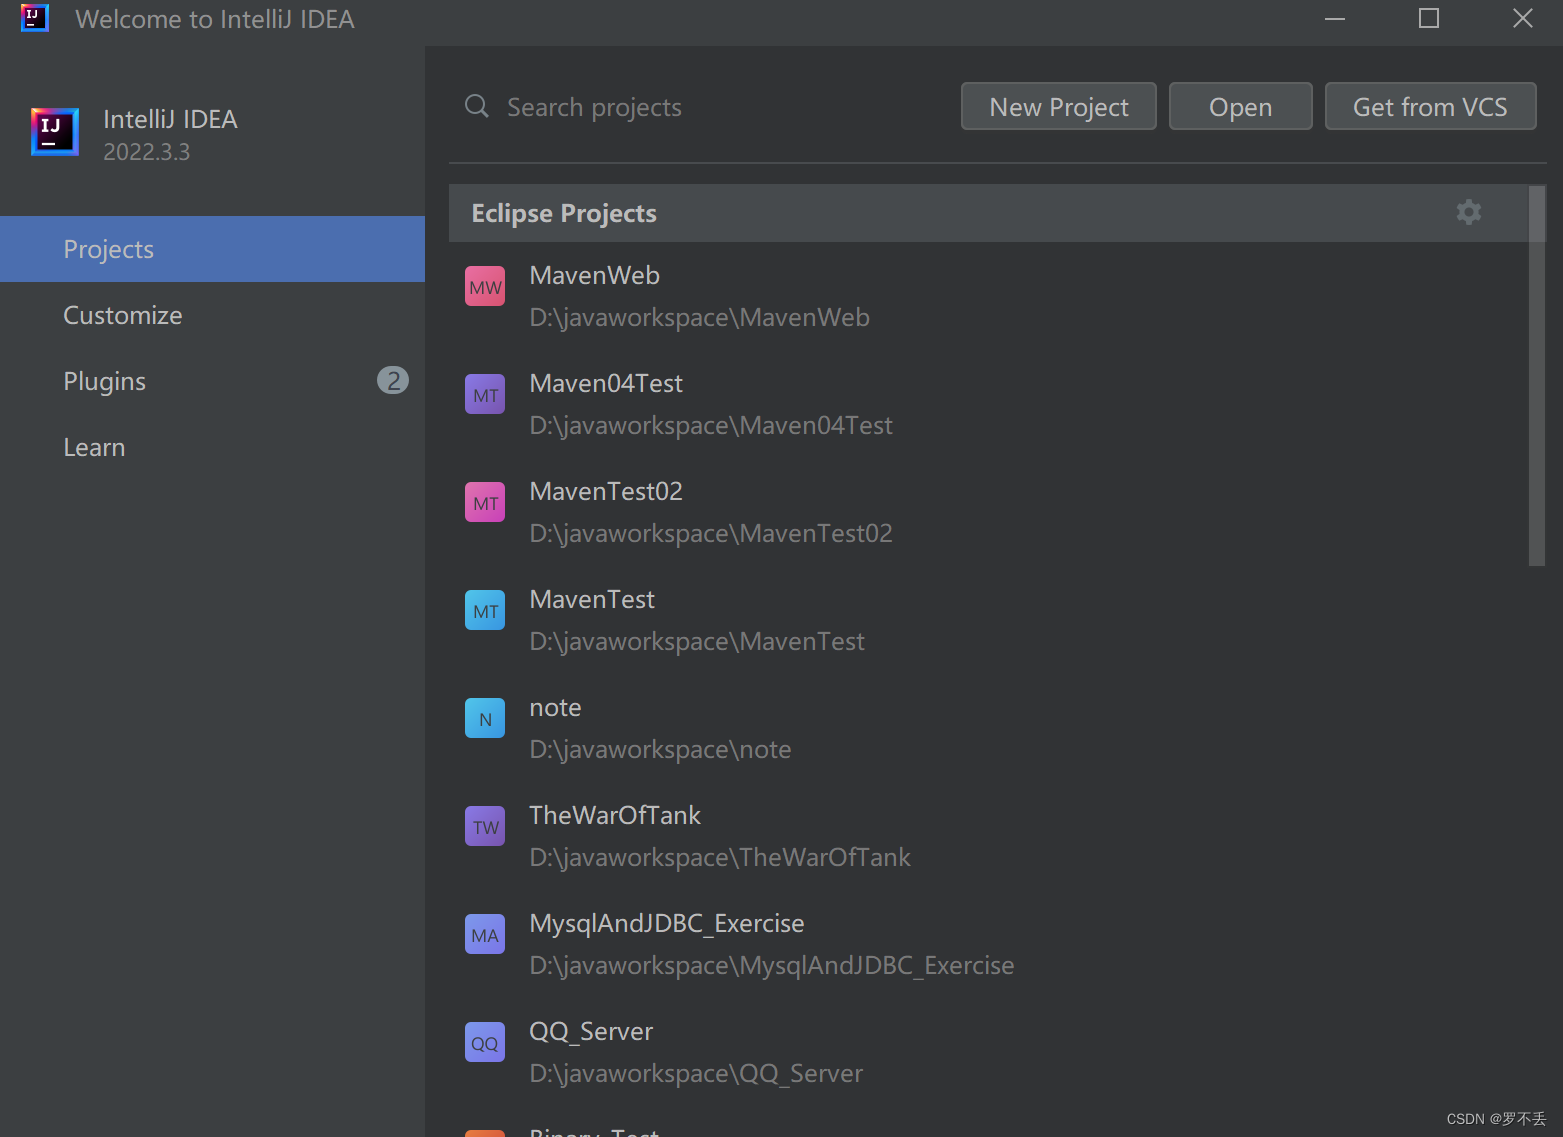Close the Welcome to IntelliJ IDEA window
This screenshot has width=1563, height=1137.
click(1522, 19)
